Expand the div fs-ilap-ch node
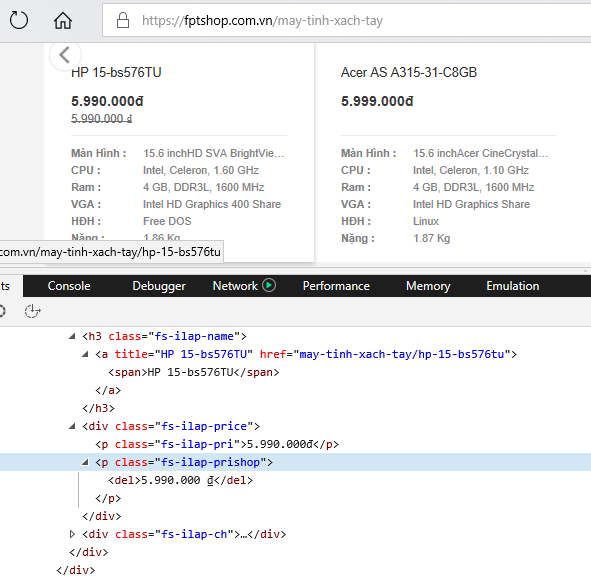 point(72,534)
